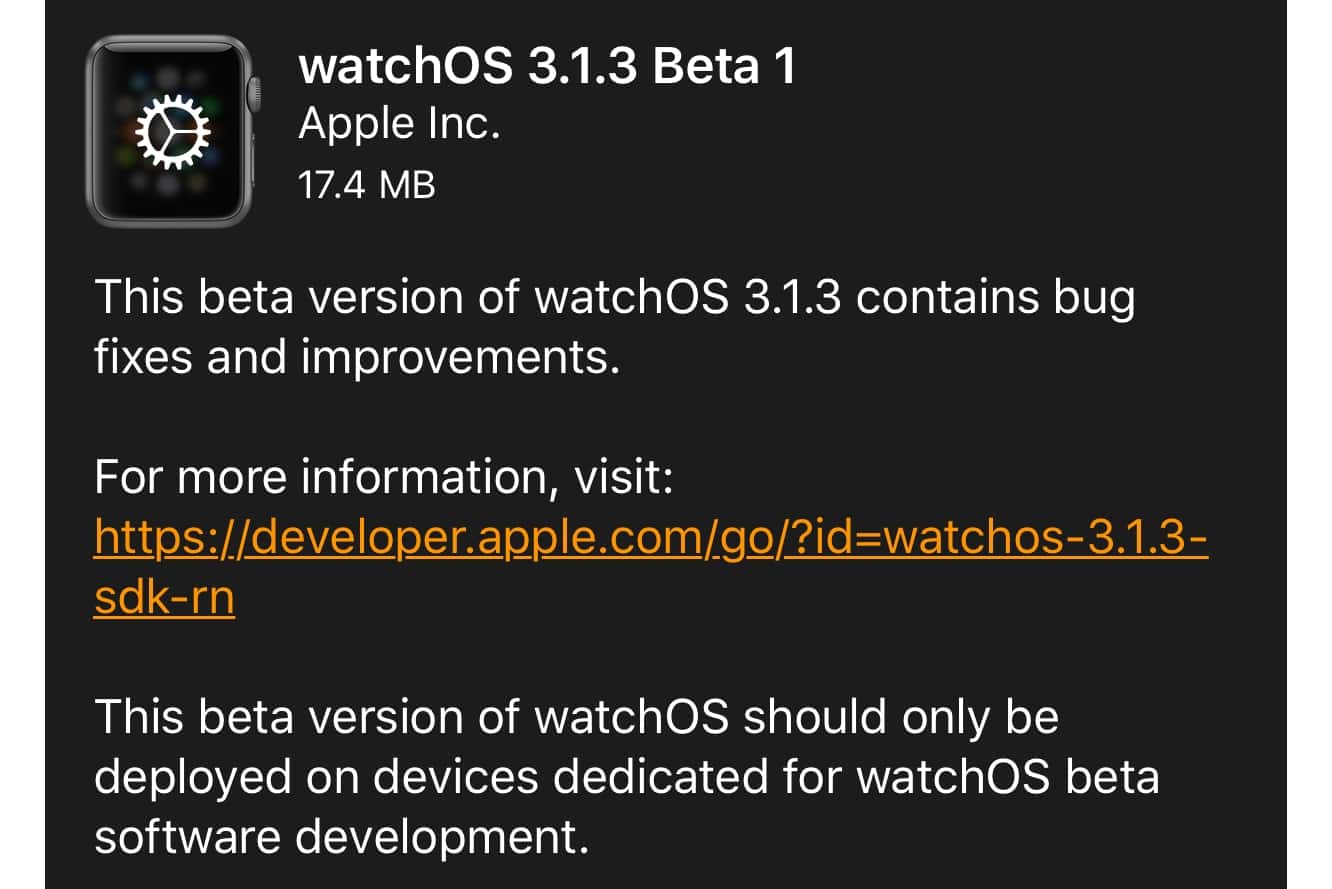The height and width of the screenshot is (889, 1332).
Task: Click the Apple Watch update icon
Action: [170, 130]
